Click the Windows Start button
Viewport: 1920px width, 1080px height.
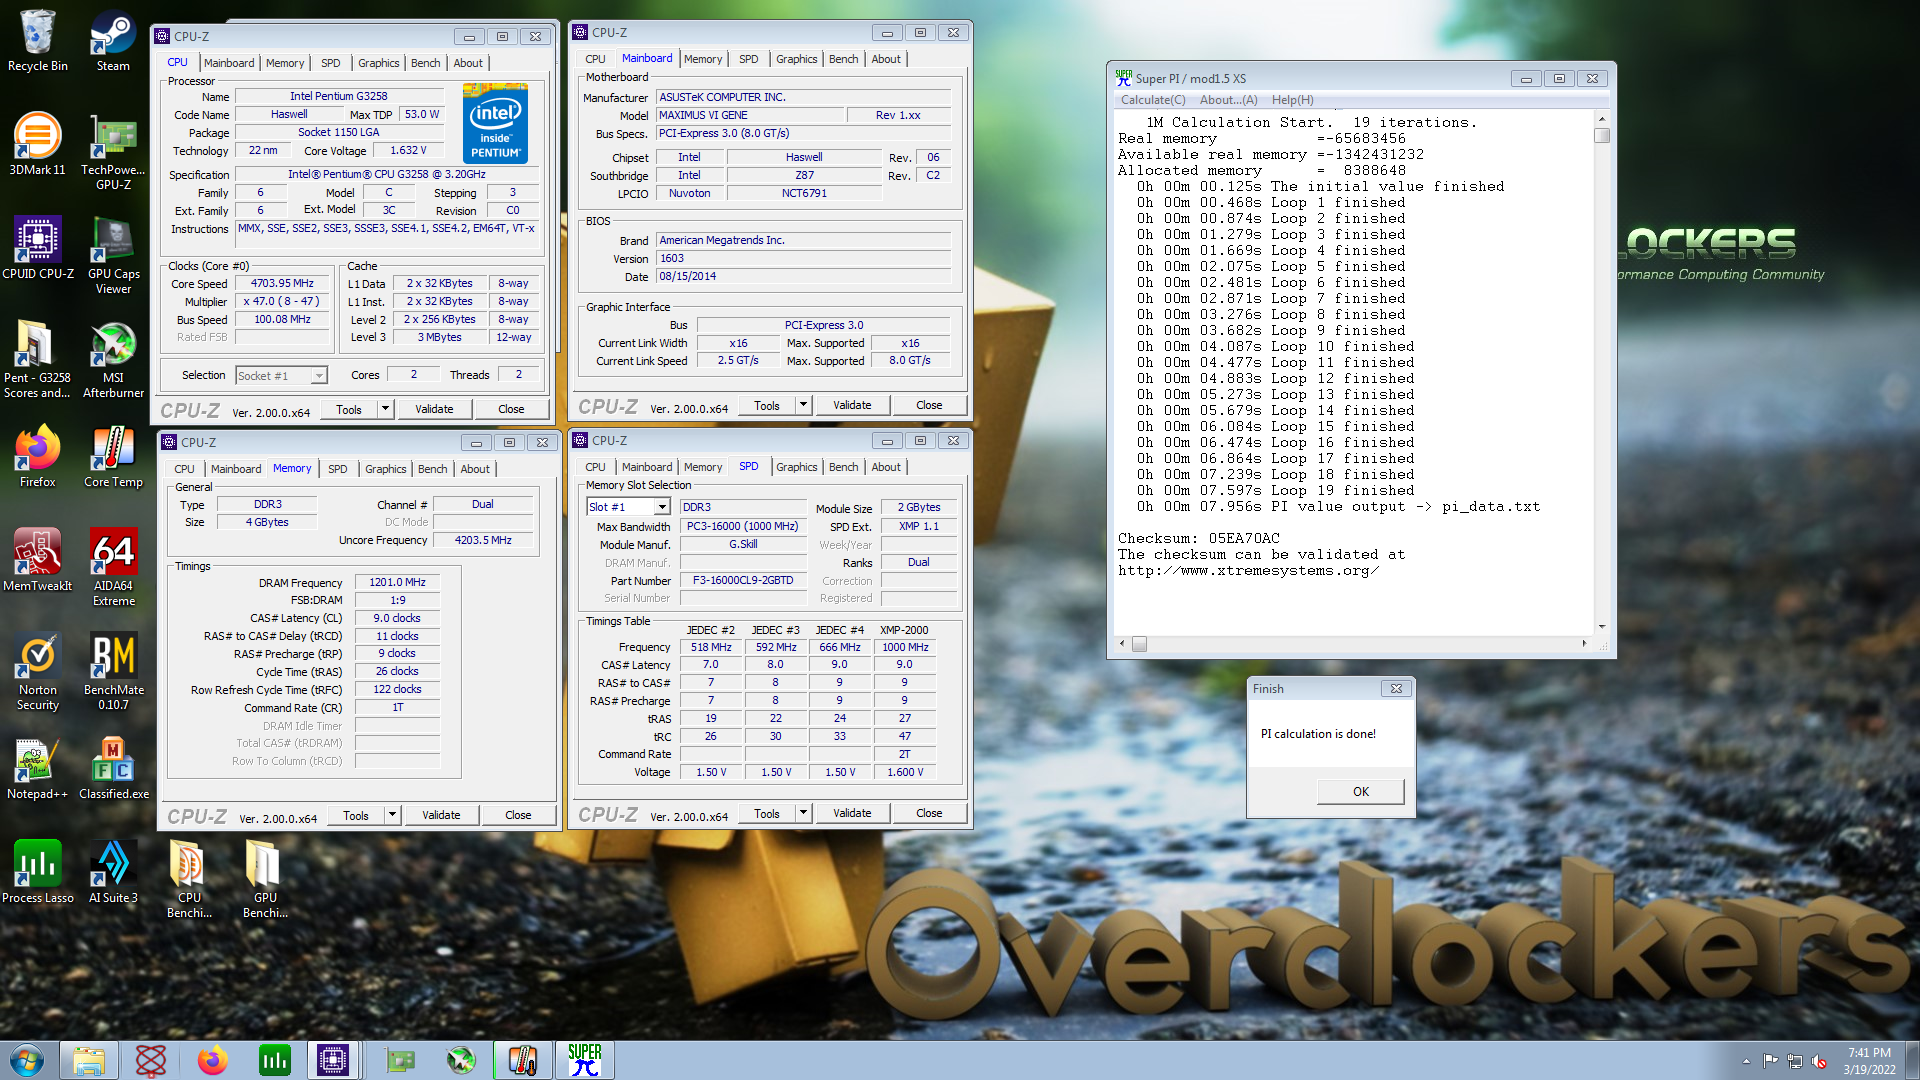tap(27, 1060)
